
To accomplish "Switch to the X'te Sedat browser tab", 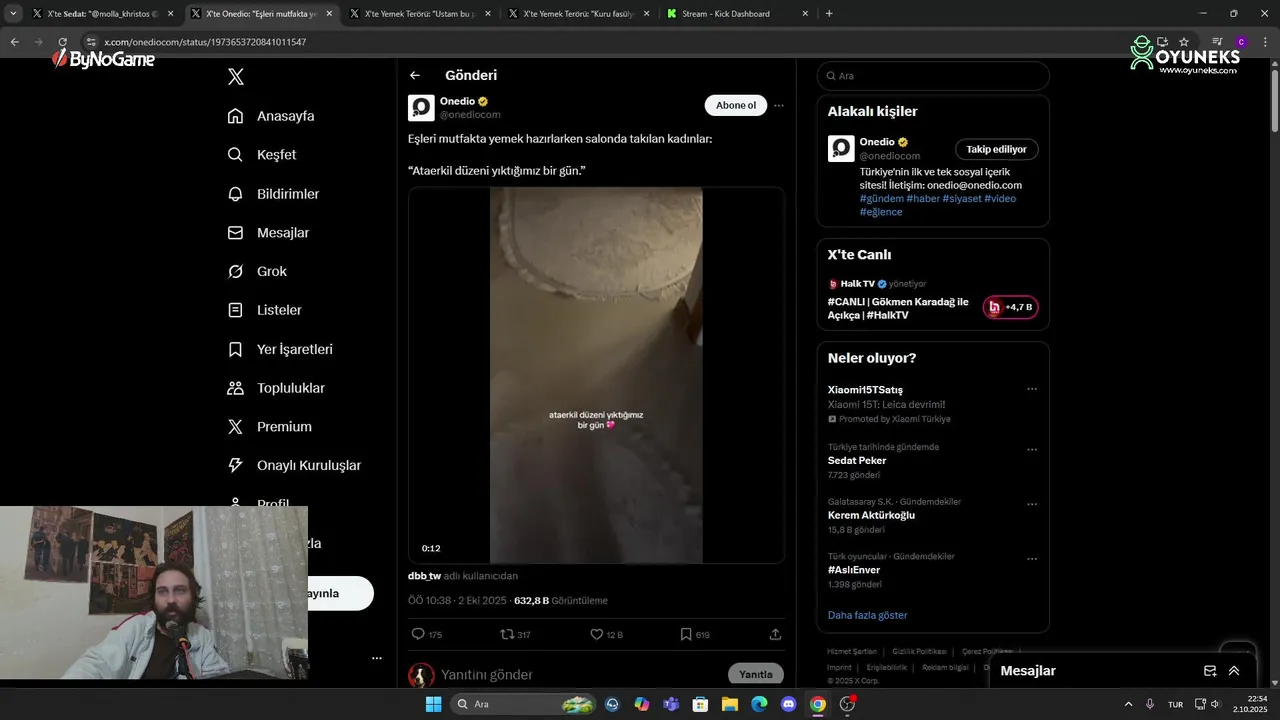I will [x=104, y=14].
